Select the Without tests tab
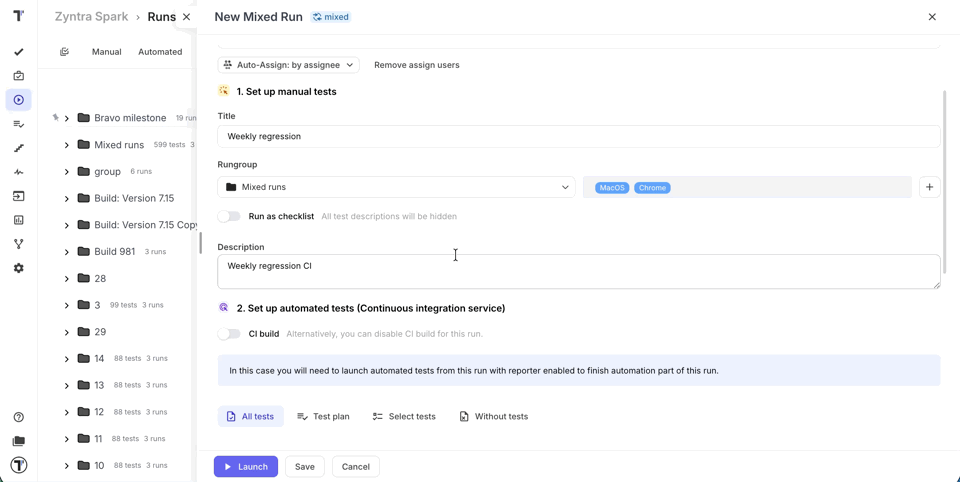 pyautogui.click(x=493, y=416)
